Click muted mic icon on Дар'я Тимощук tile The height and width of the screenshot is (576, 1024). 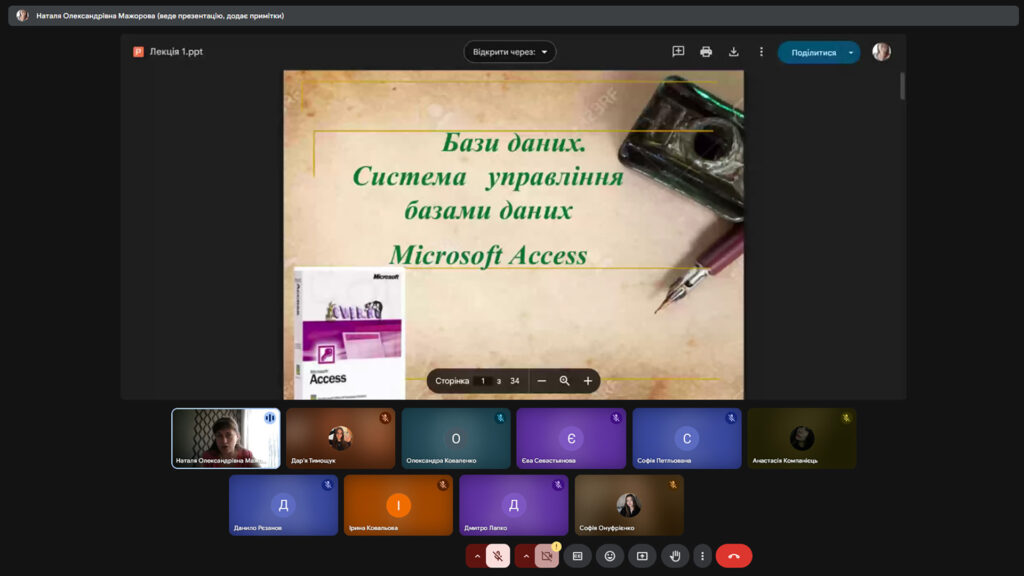pos(385,418)
